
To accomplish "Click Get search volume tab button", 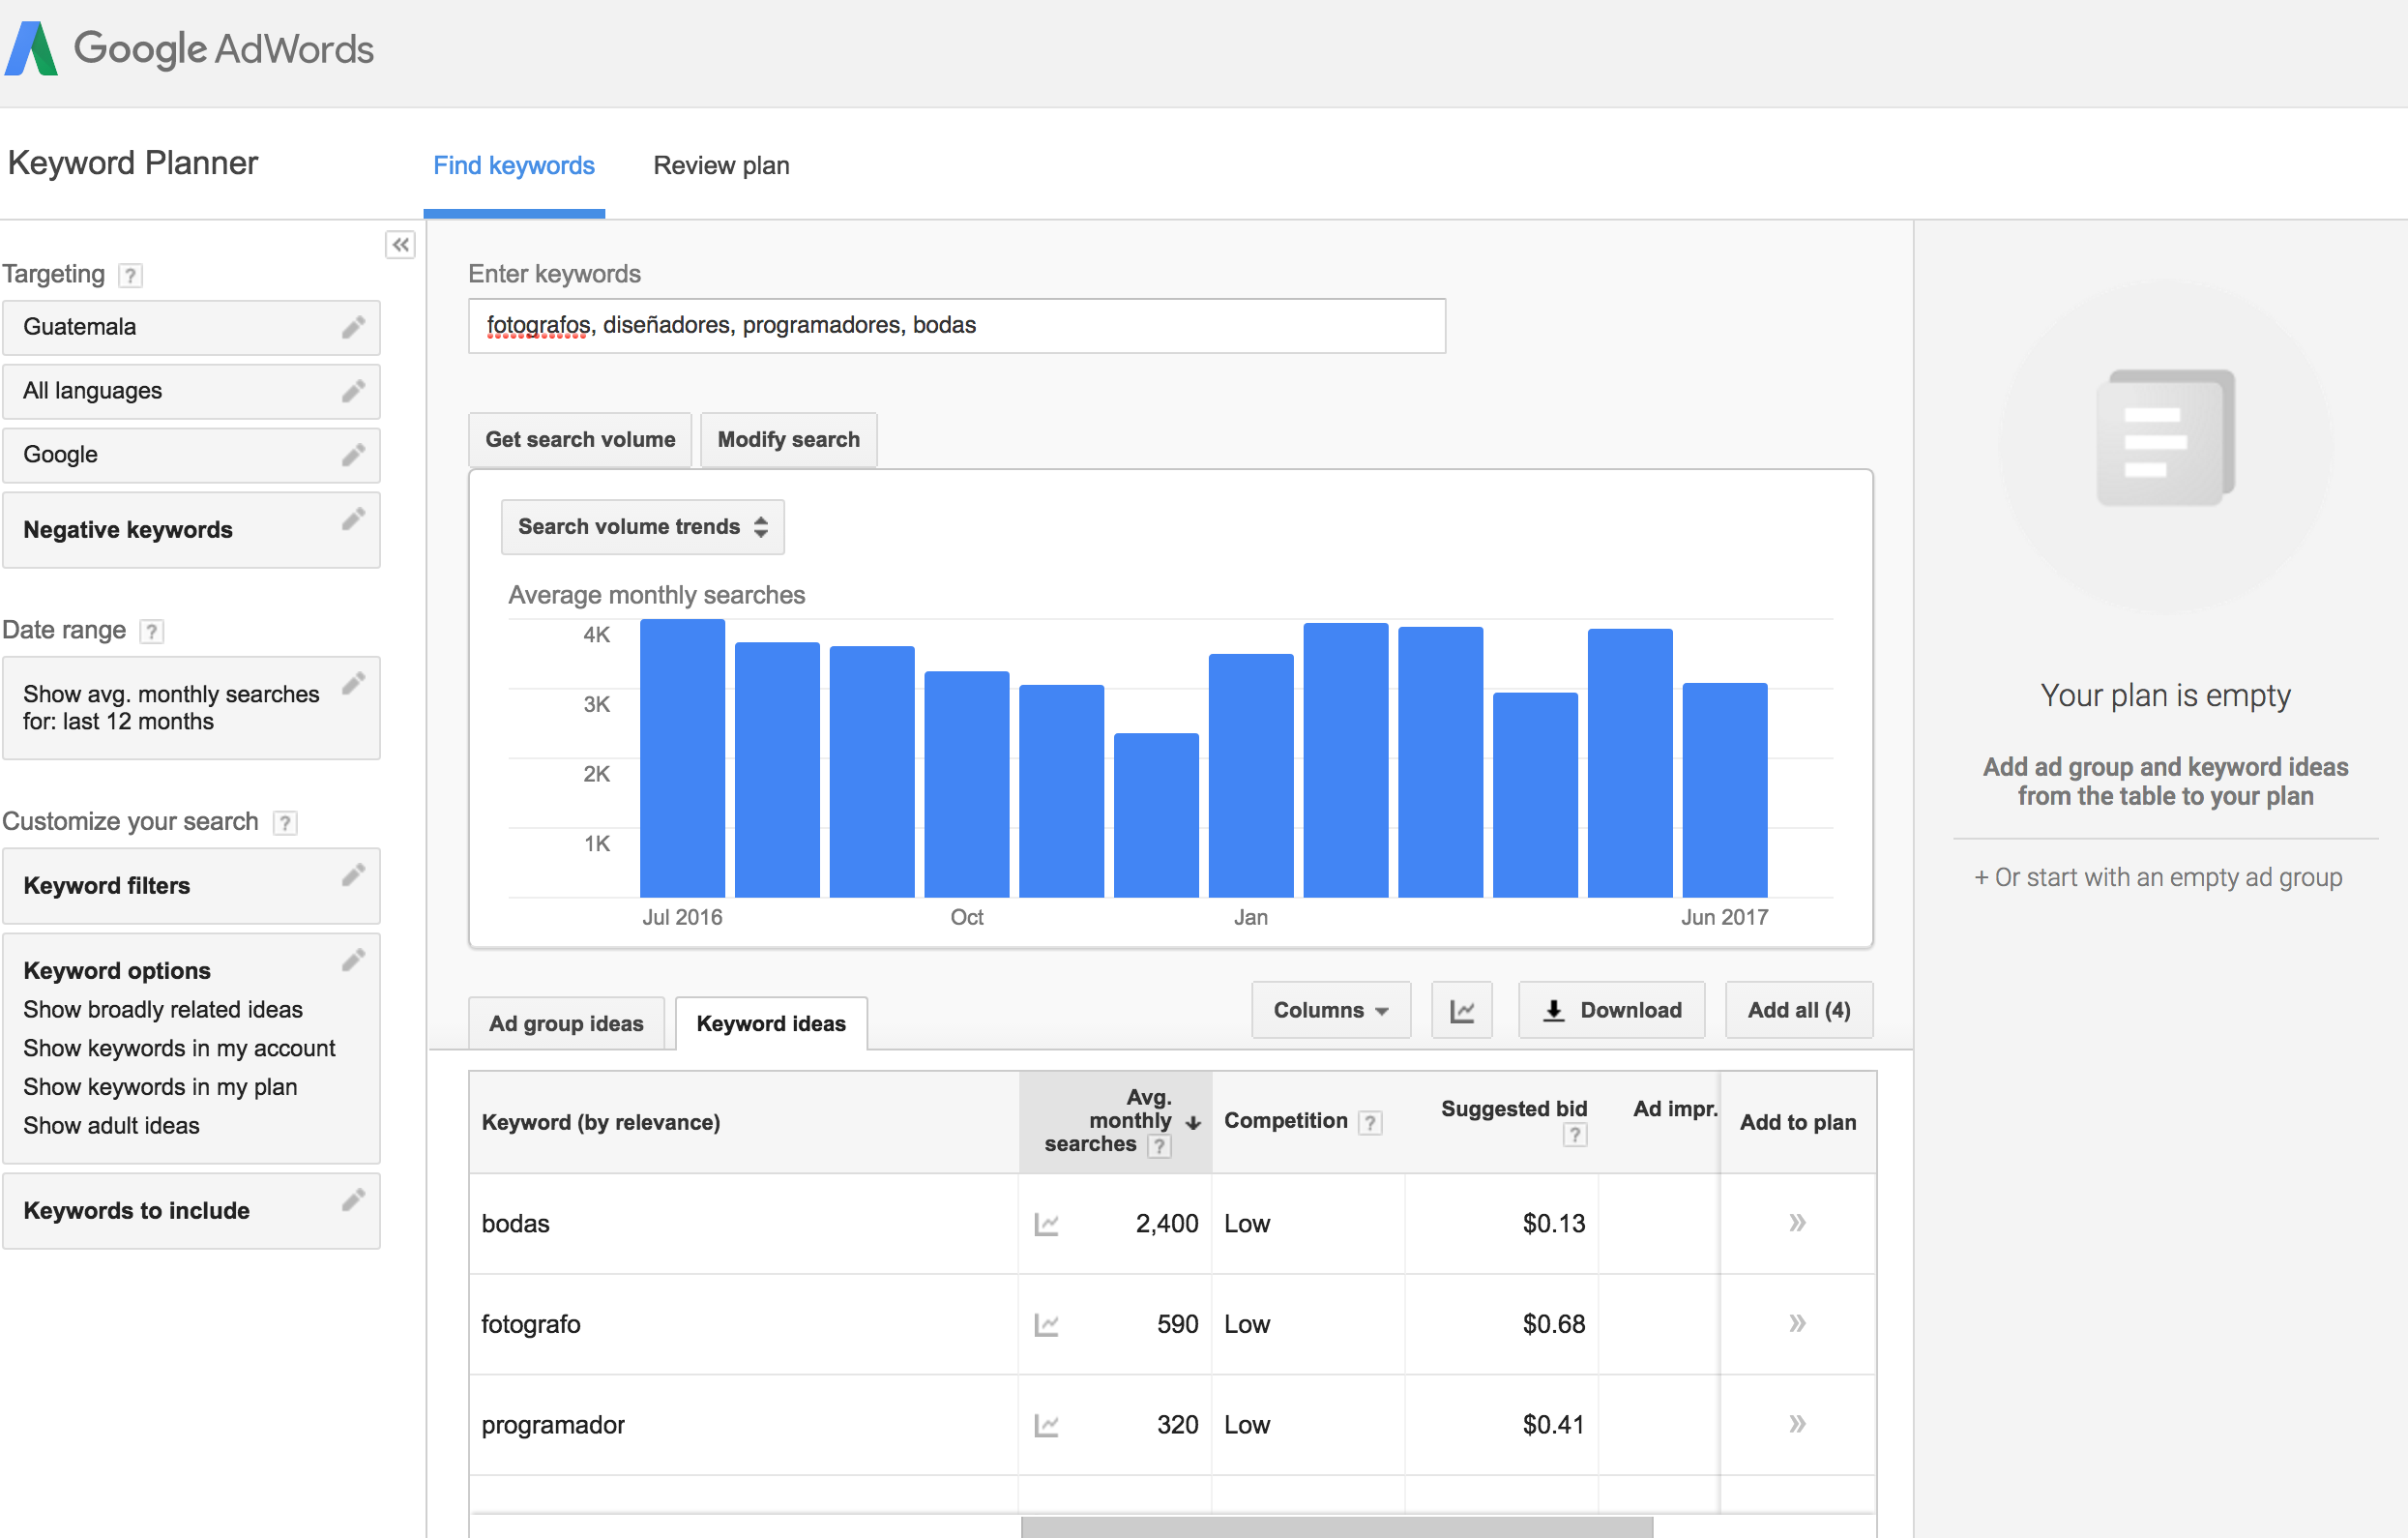I will [580, 440].
